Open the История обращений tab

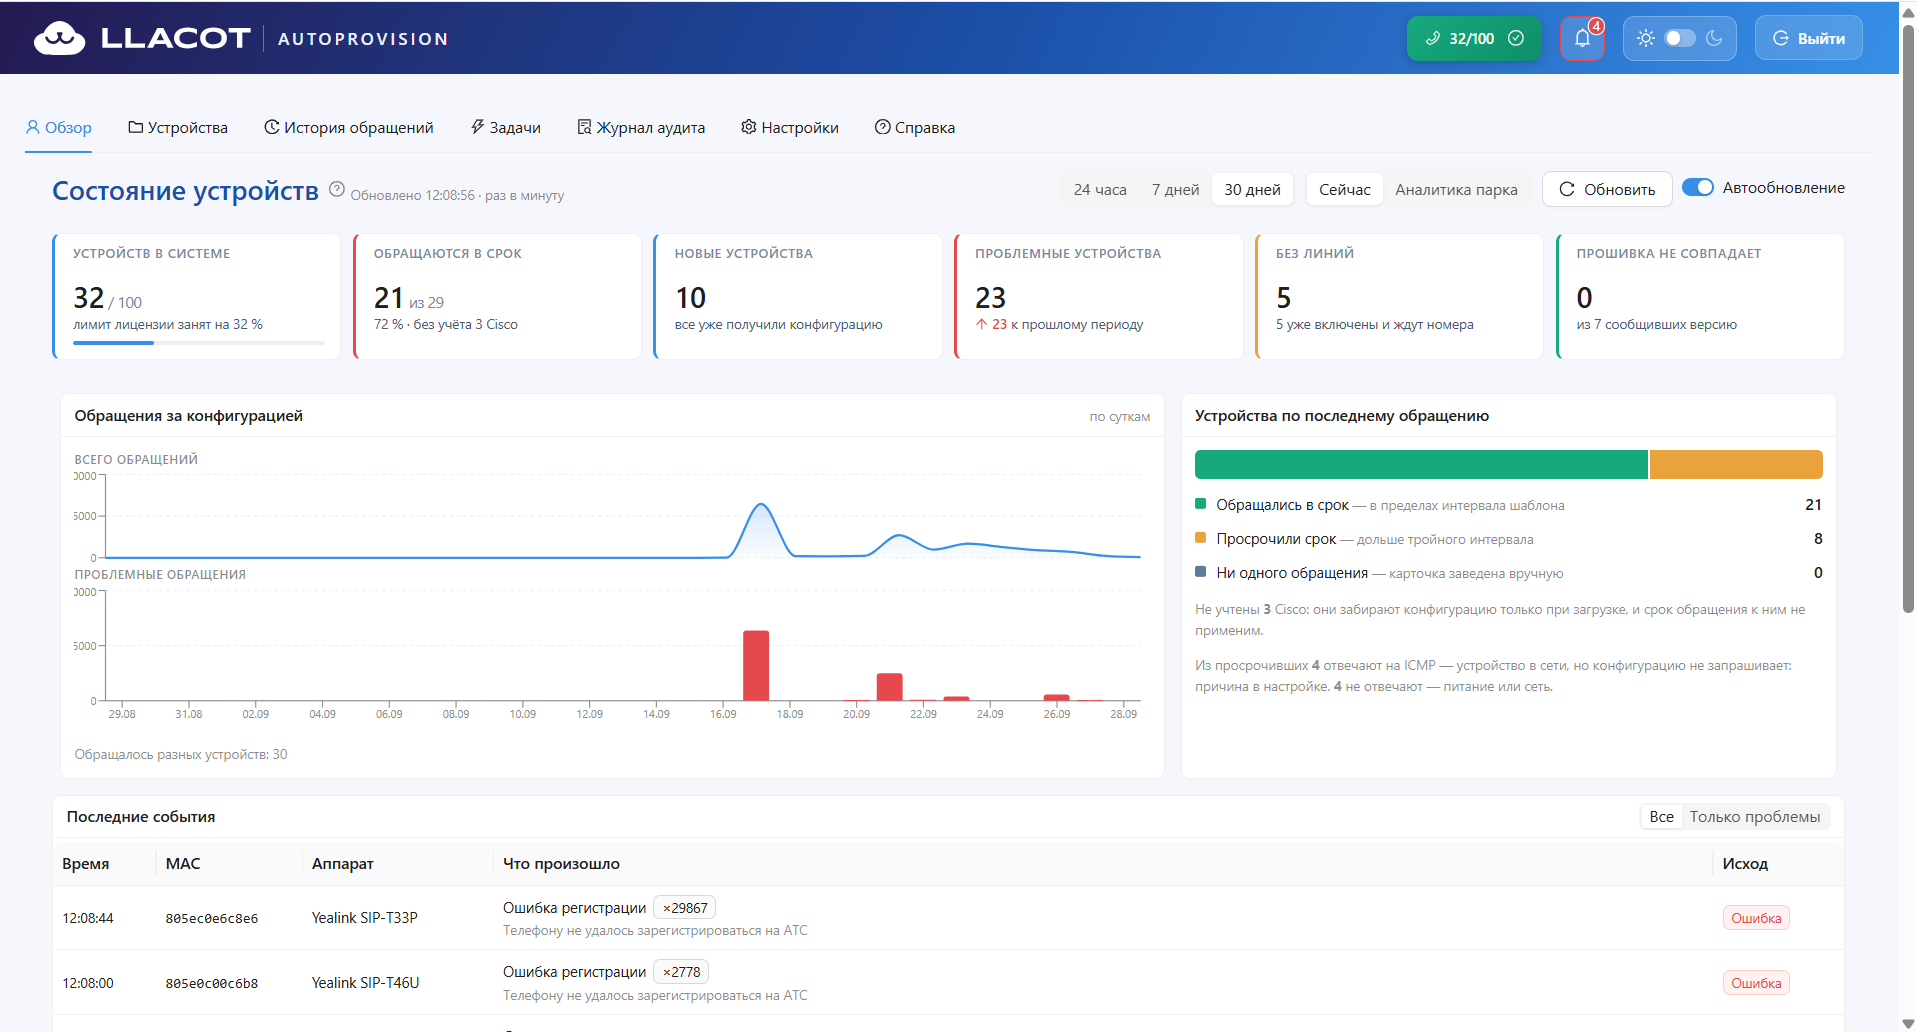pyautogui.click(x=349, y=128)
